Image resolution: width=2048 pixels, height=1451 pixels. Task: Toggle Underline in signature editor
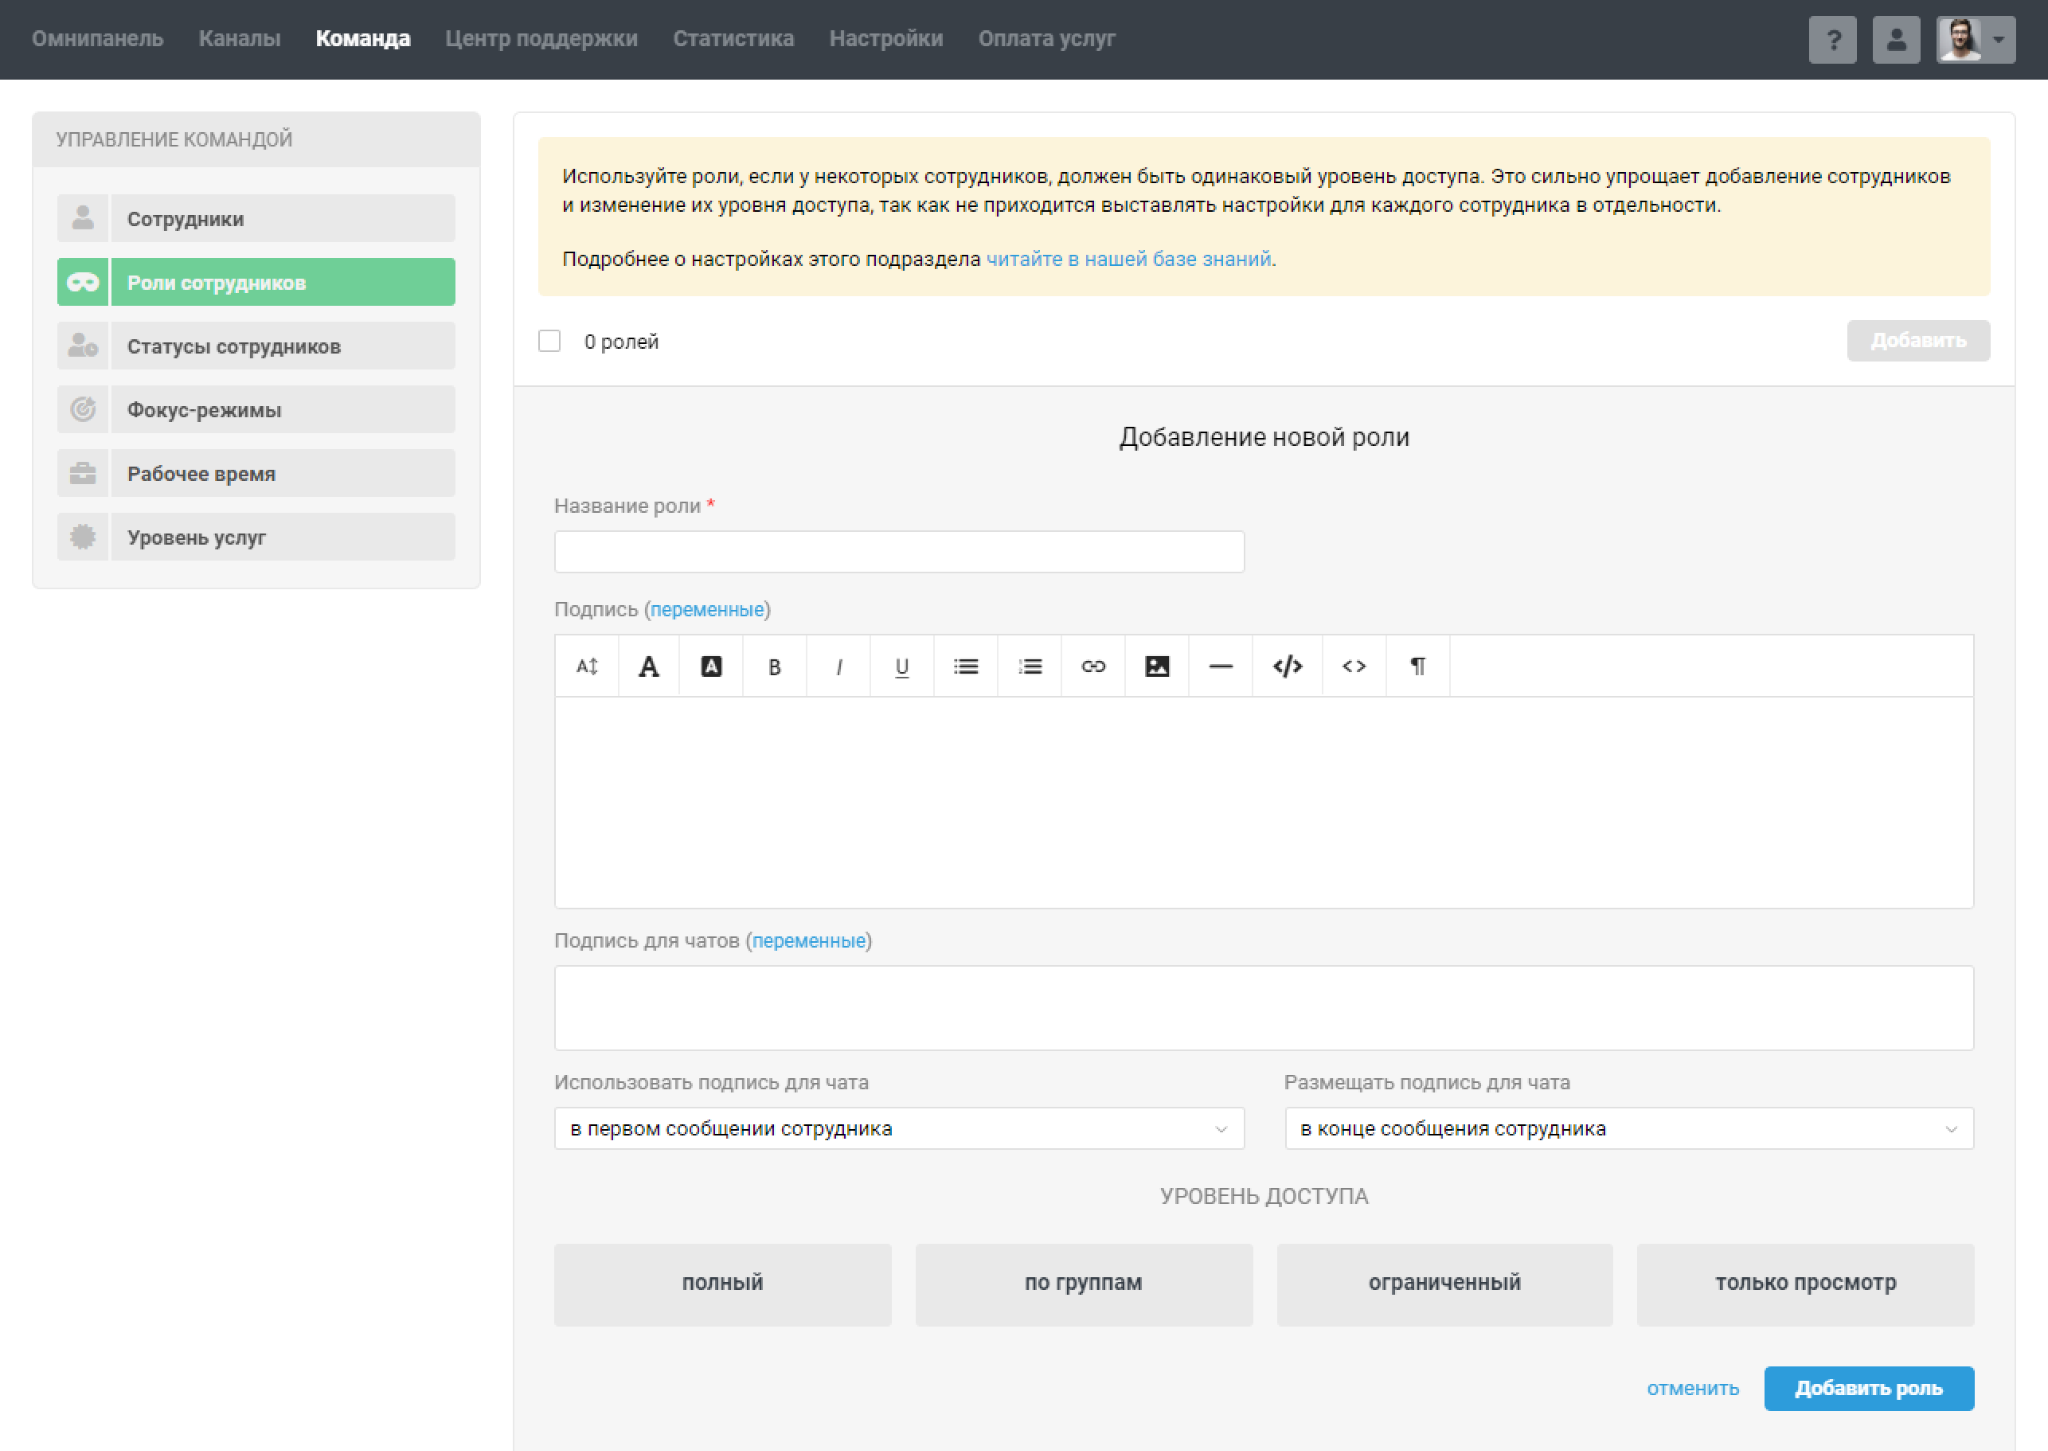tap(901, 667)
